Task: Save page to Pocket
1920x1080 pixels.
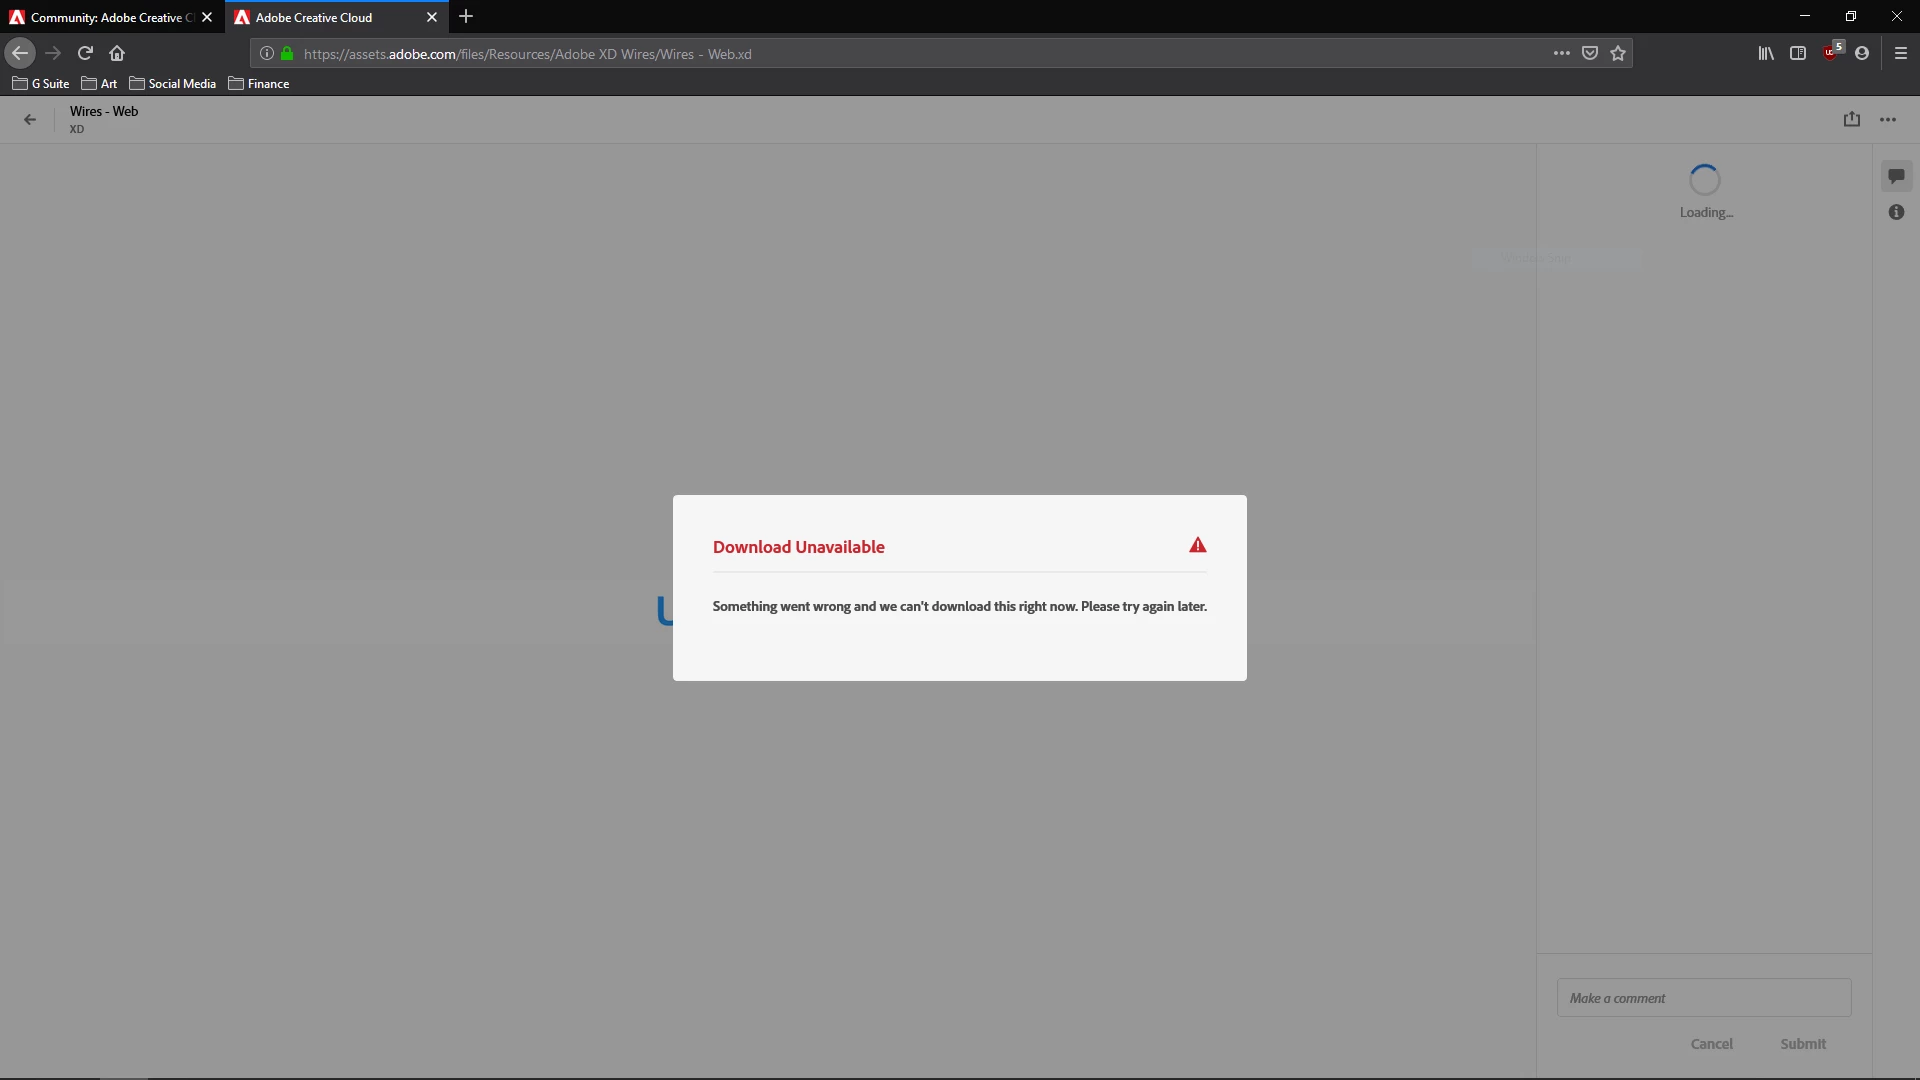Action: (x=1590, y=53)
